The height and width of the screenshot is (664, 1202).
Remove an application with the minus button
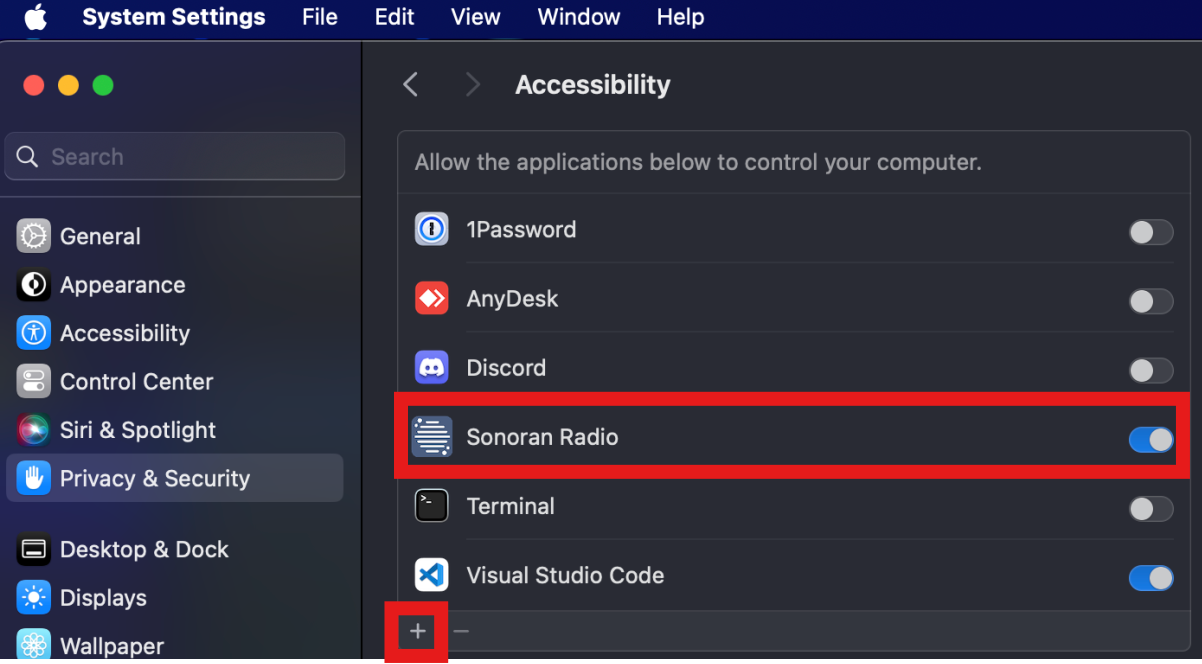point(461,631)
